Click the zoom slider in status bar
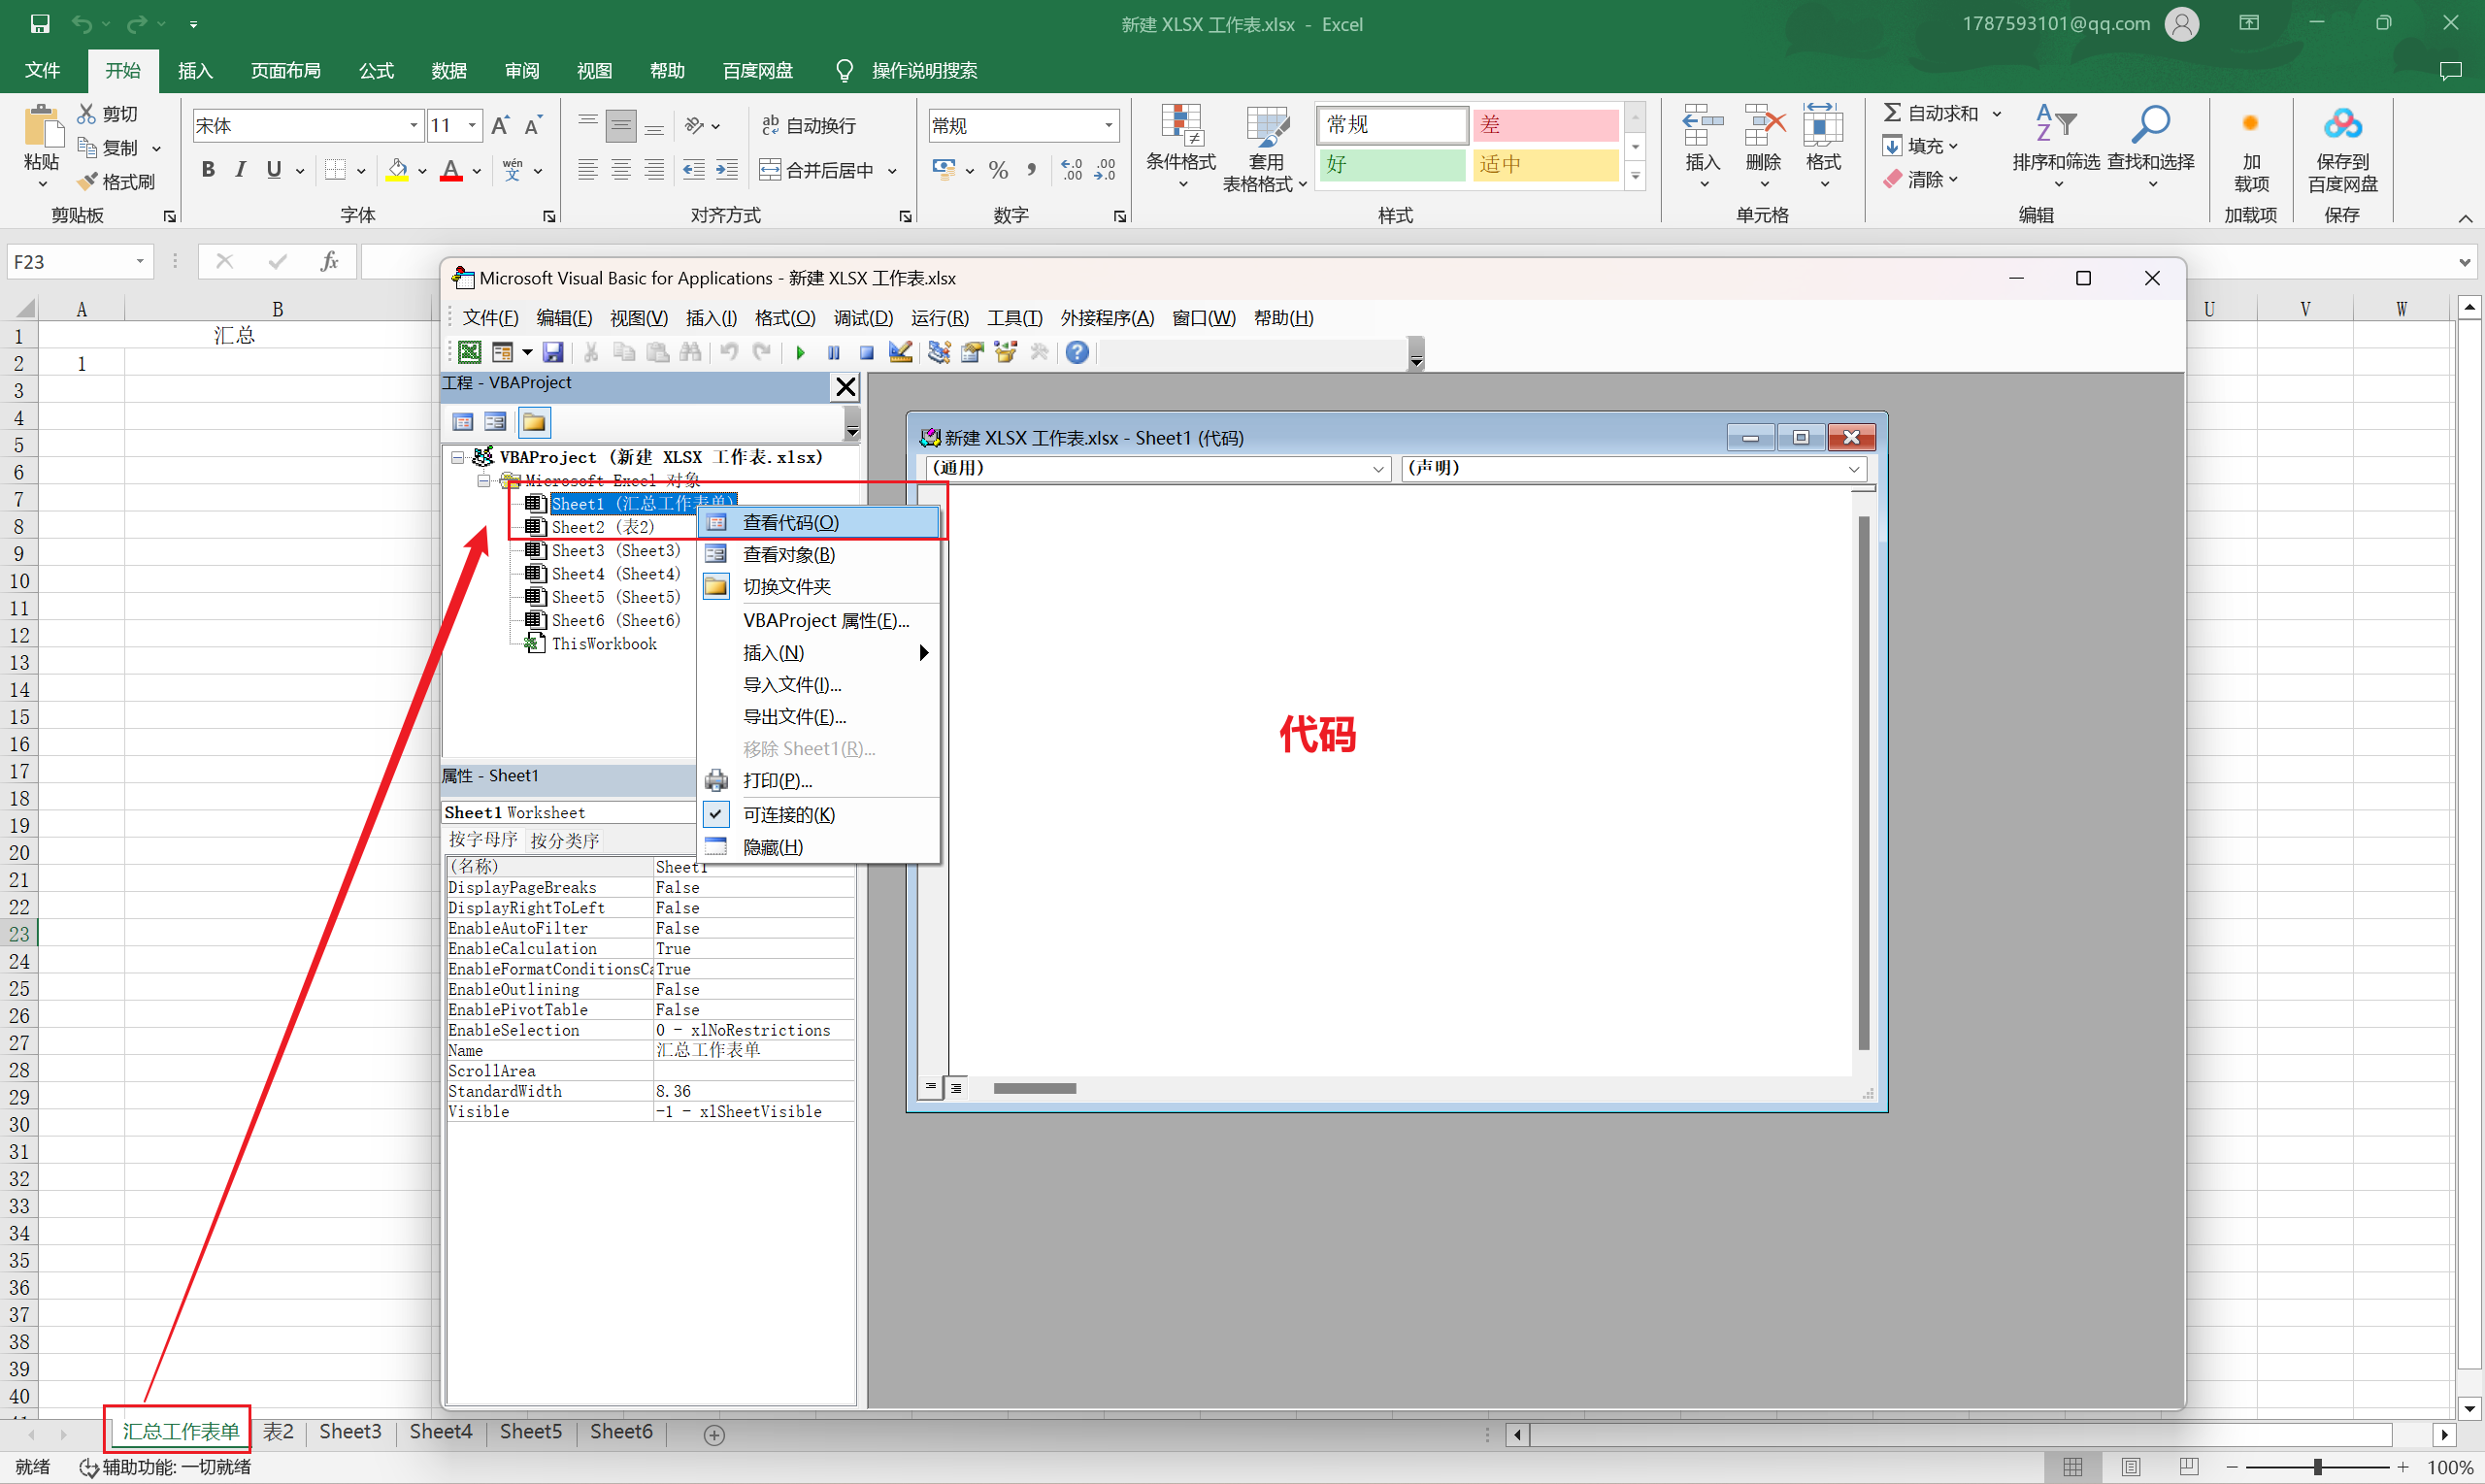The image size is (2485, 1484). pyautogui.click(x=2317, y=1467)
